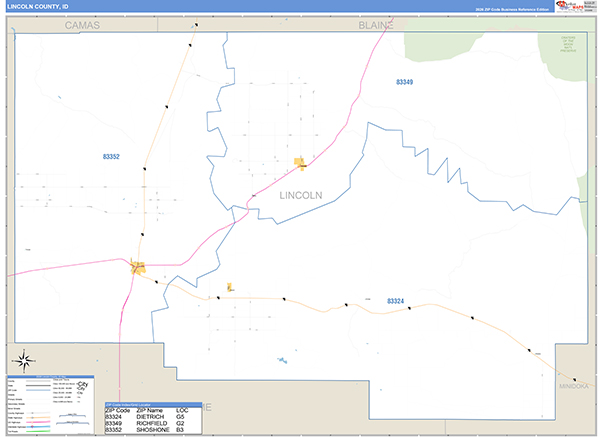This screenshot has width=600, height=437.
Task: Click 83349 in the ZIP index table
Action: [113, 423]
